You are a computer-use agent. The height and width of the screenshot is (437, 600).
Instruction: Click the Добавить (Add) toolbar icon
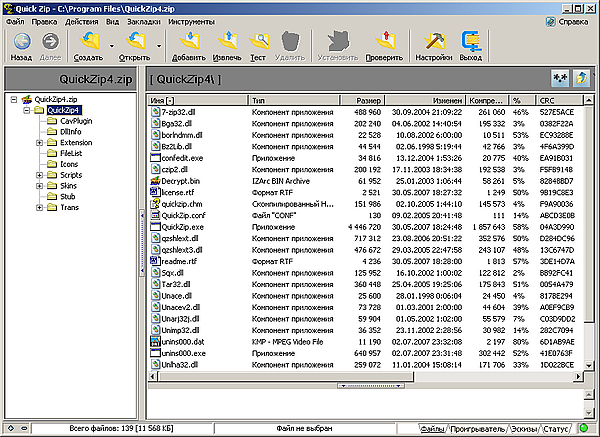(189, 40)
